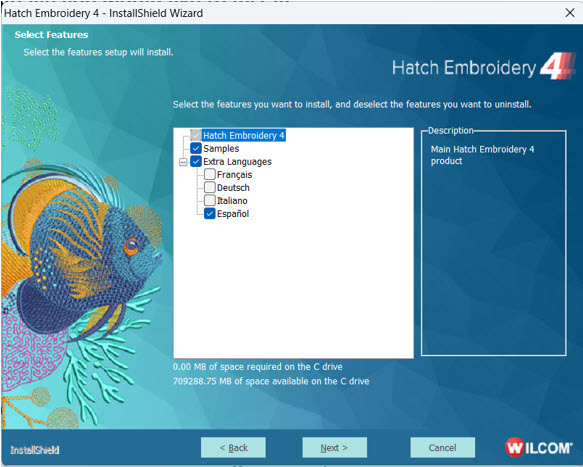Select the Hatch Embroidery 4 tree item
Viewport: 583px width, 467px height.
click(244, 135)
